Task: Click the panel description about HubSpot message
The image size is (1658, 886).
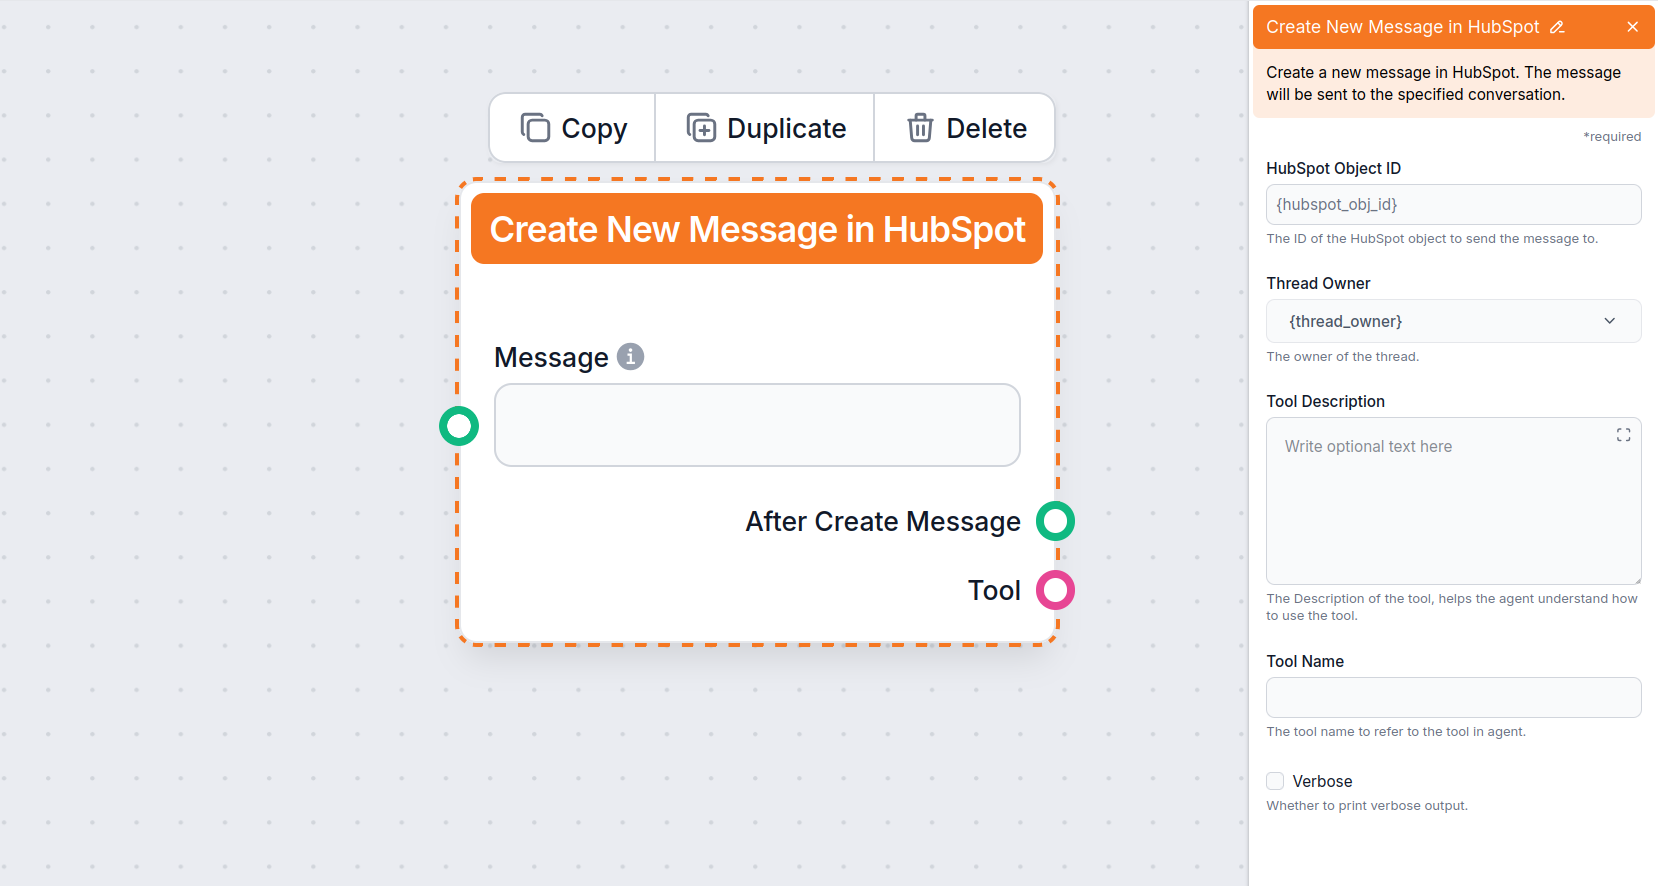Action: pyautogui.click(x=1443, y=83)
